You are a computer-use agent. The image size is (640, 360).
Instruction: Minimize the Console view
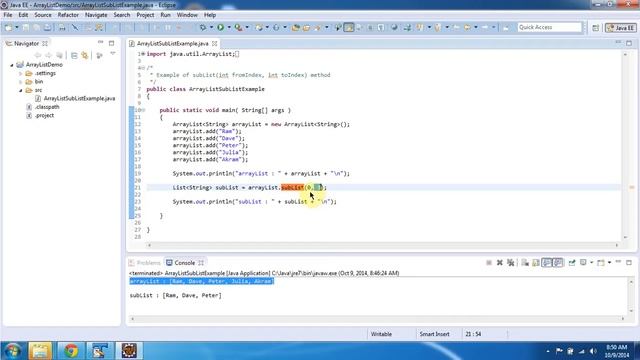point(618,262)
